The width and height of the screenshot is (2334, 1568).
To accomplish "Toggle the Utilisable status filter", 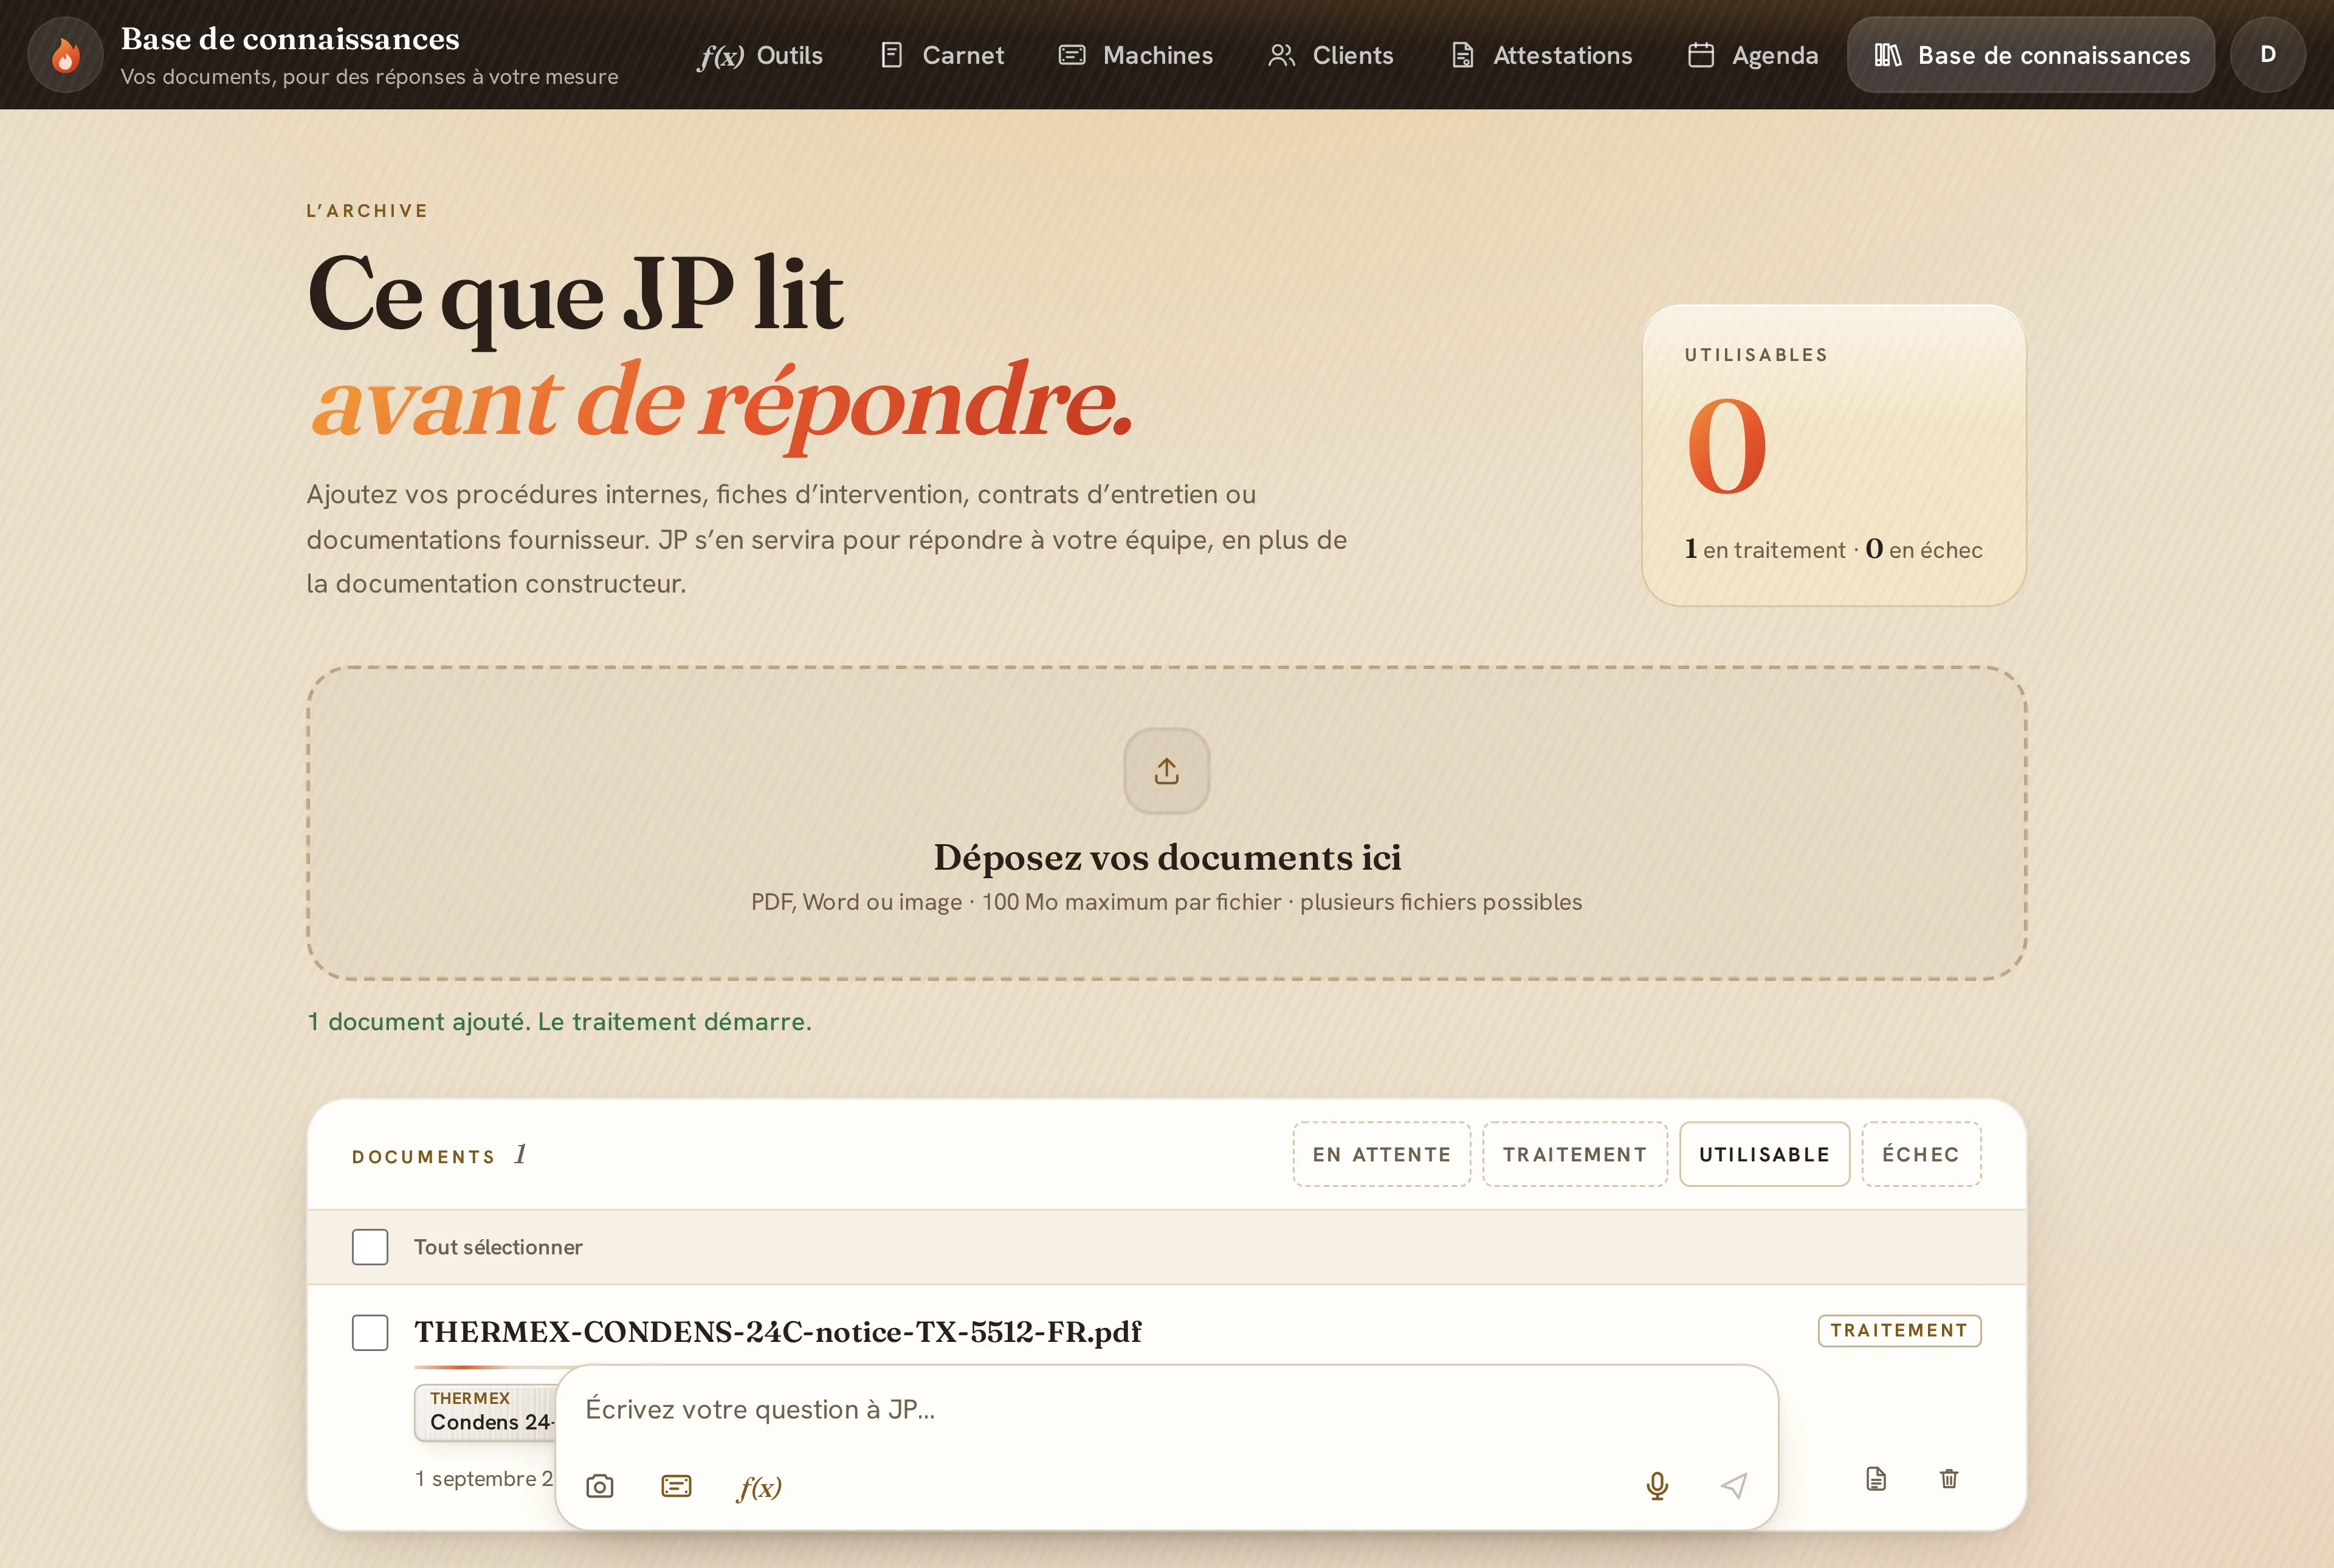I will pos(1764,1154).
